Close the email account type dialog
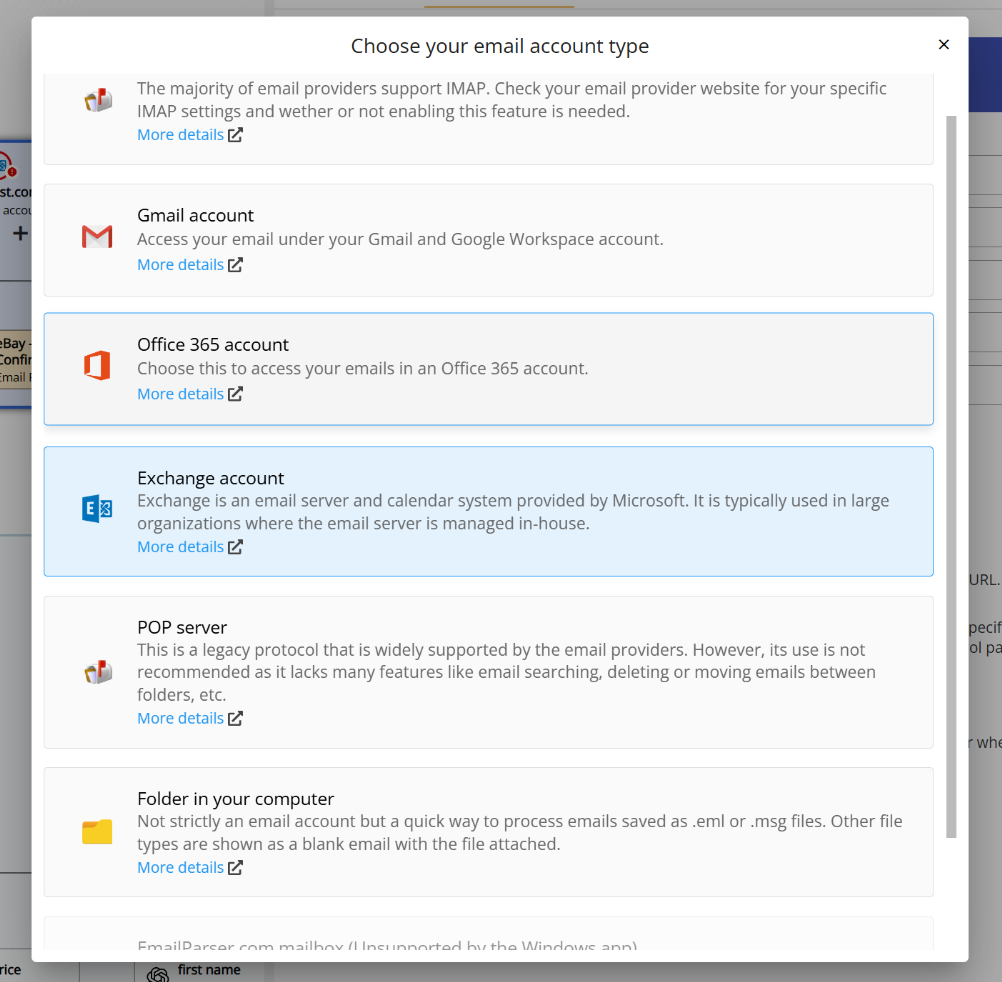Image resolution: width=1002 pixels, height=982 pixels. 943,44
